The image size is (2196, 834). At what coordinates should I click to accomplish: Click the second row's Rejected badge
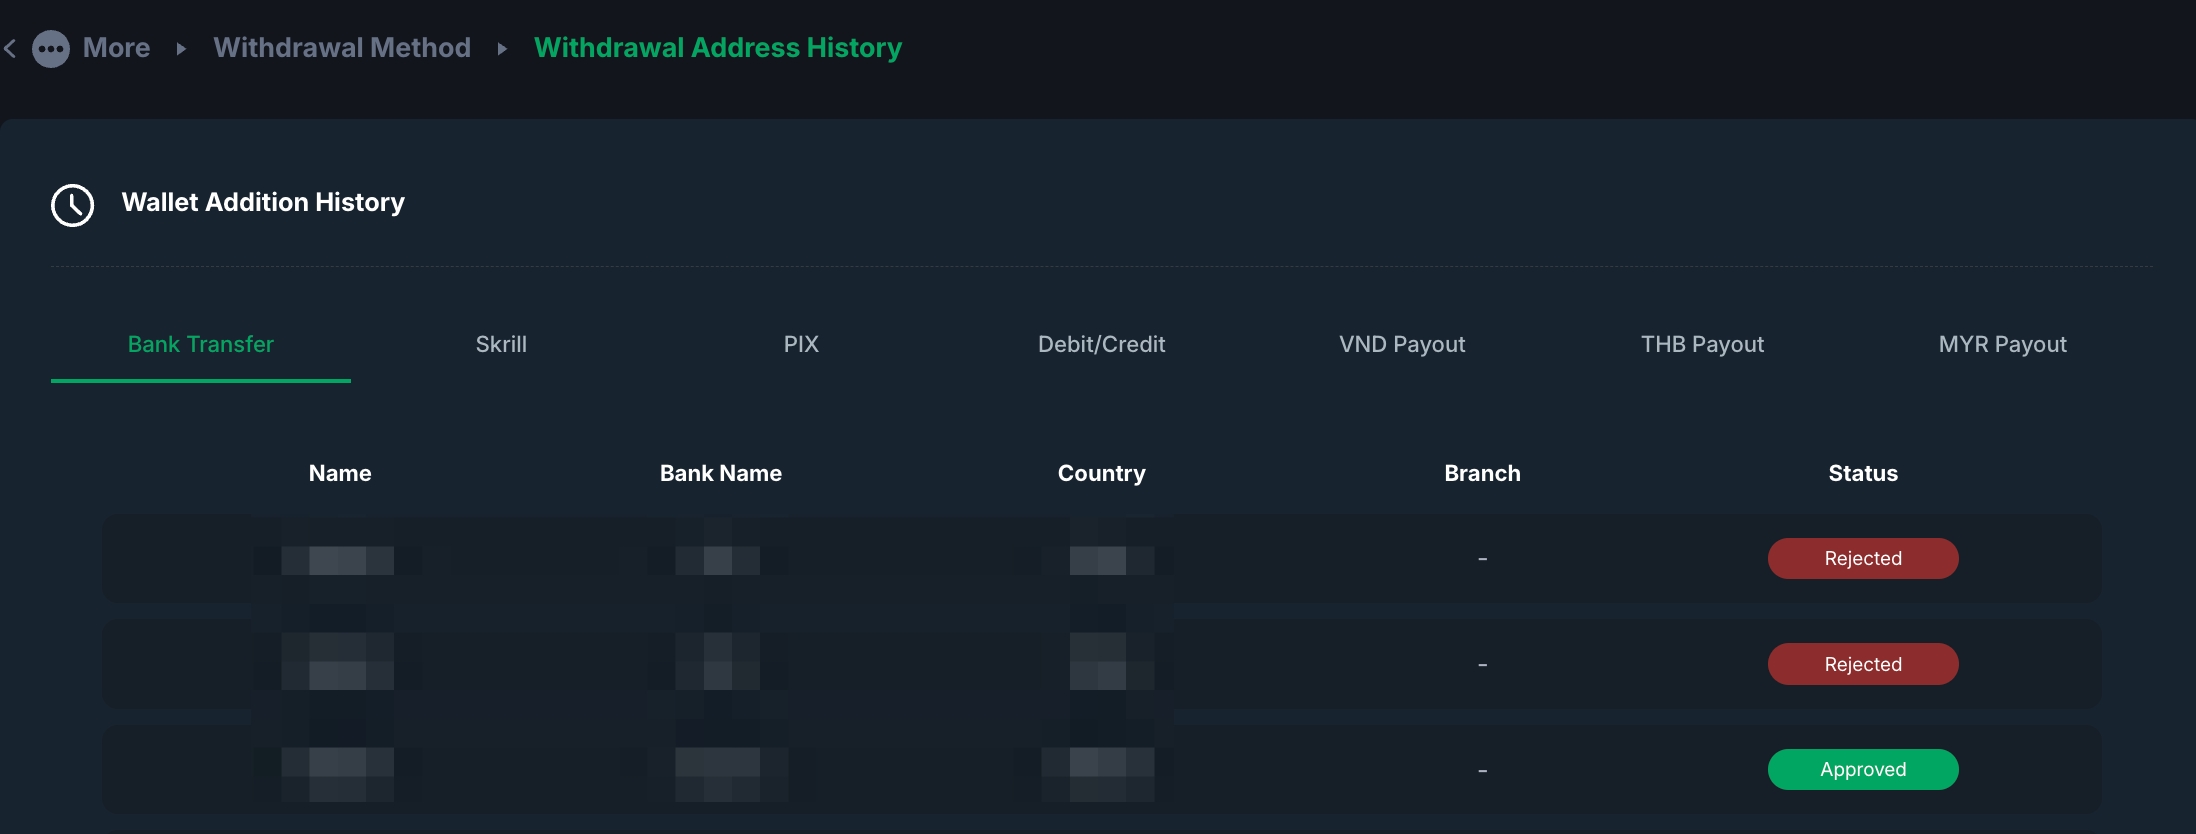tap(1863, 664)
